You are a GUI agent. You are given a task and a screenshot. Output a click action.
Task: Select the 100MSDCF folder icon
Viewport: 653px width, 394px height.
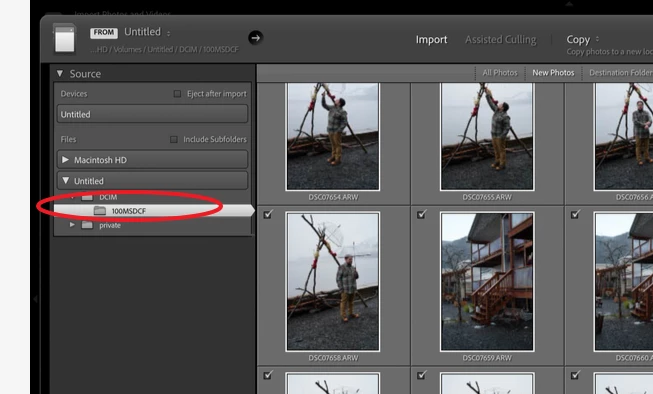(100, 211)
